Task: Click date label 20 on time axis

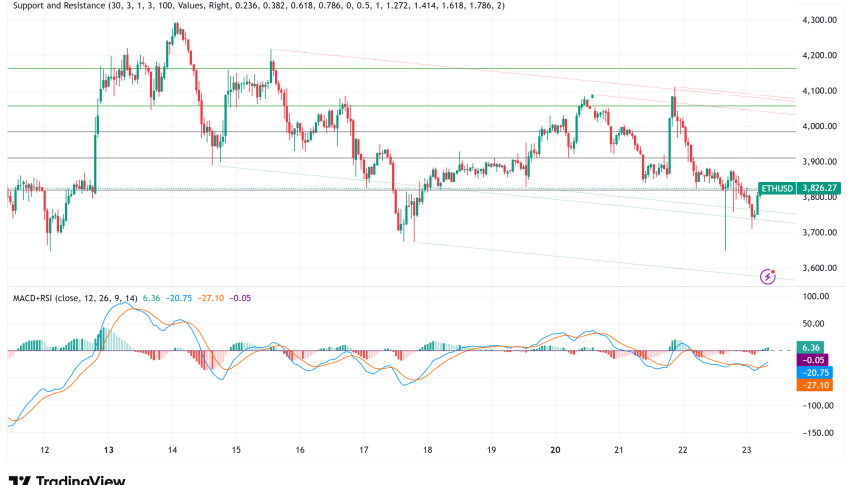Action: [x=554, y=451]
